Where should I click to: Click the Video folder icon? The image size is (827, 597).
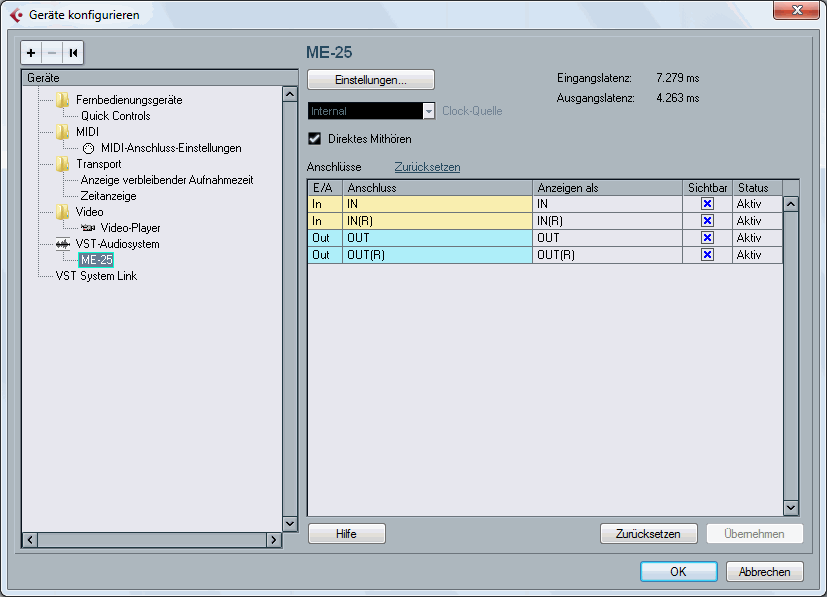(x=63, y=212)
